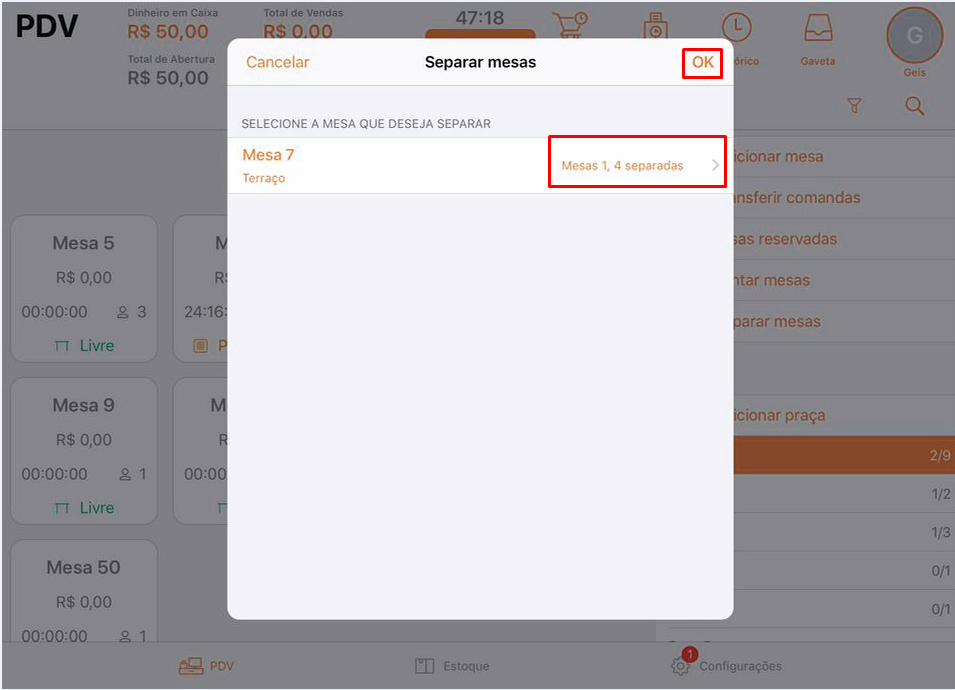Click the filter funnel icon
The height and width of the screenshot is (690, 955).
(x=854, y=106)
